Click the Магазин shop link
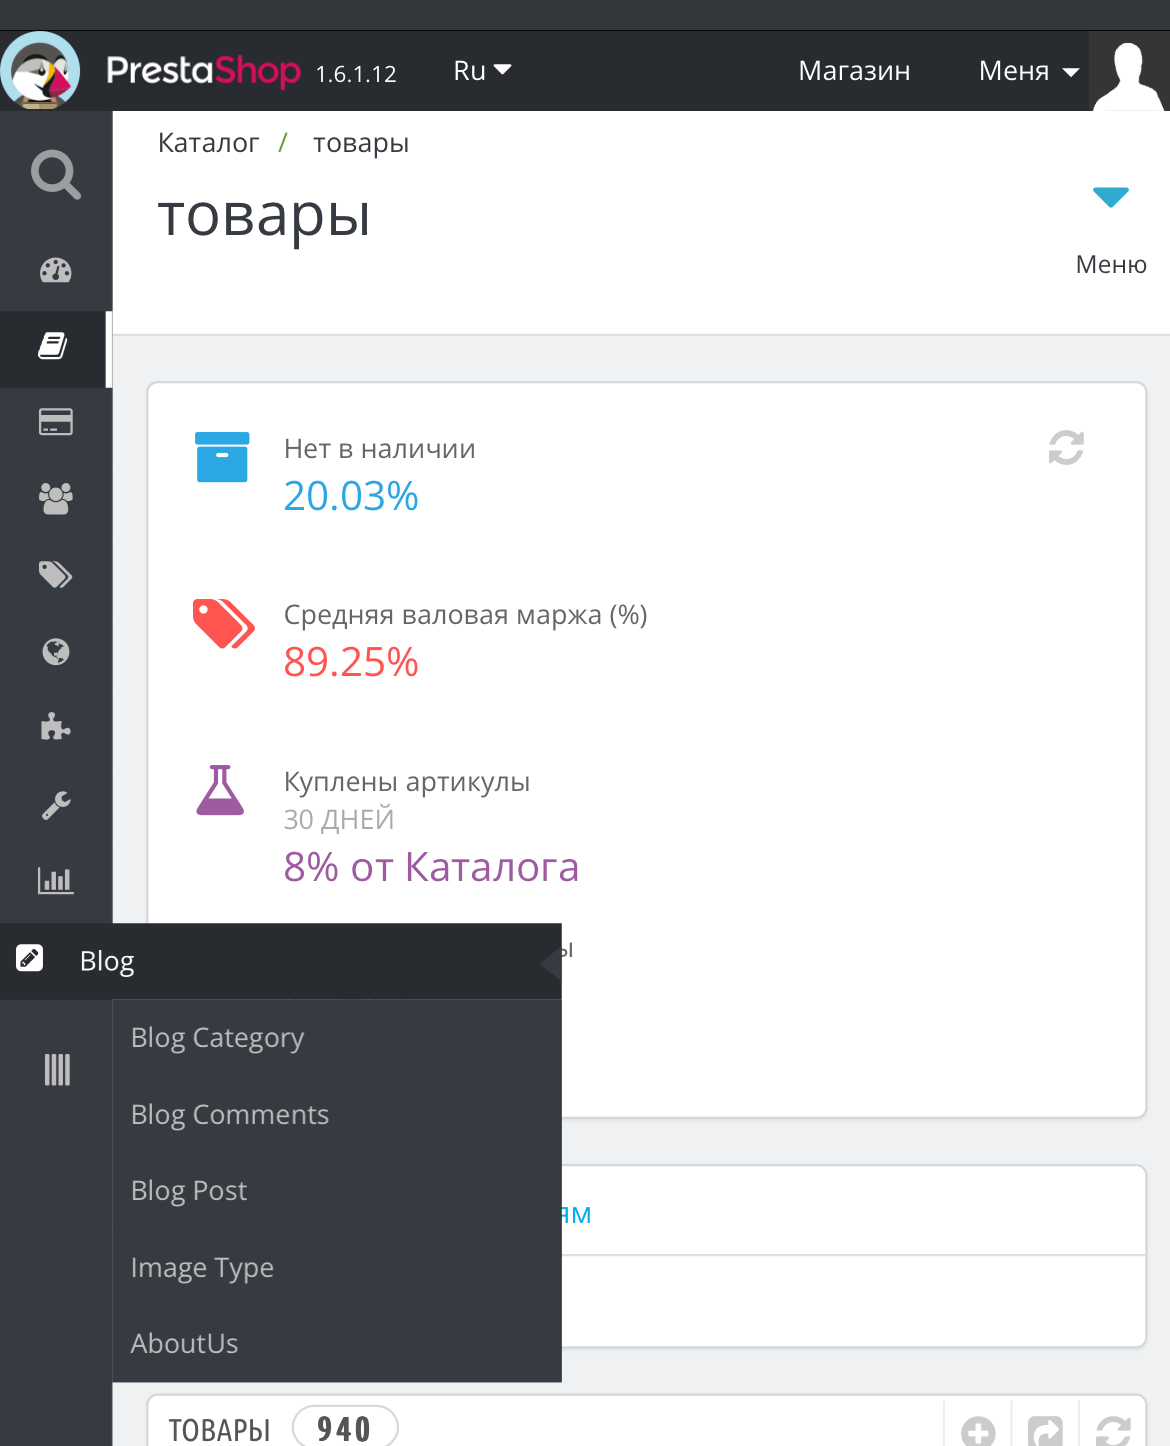This screenshot has height=1446, width=1170. [x=854, y=71]
